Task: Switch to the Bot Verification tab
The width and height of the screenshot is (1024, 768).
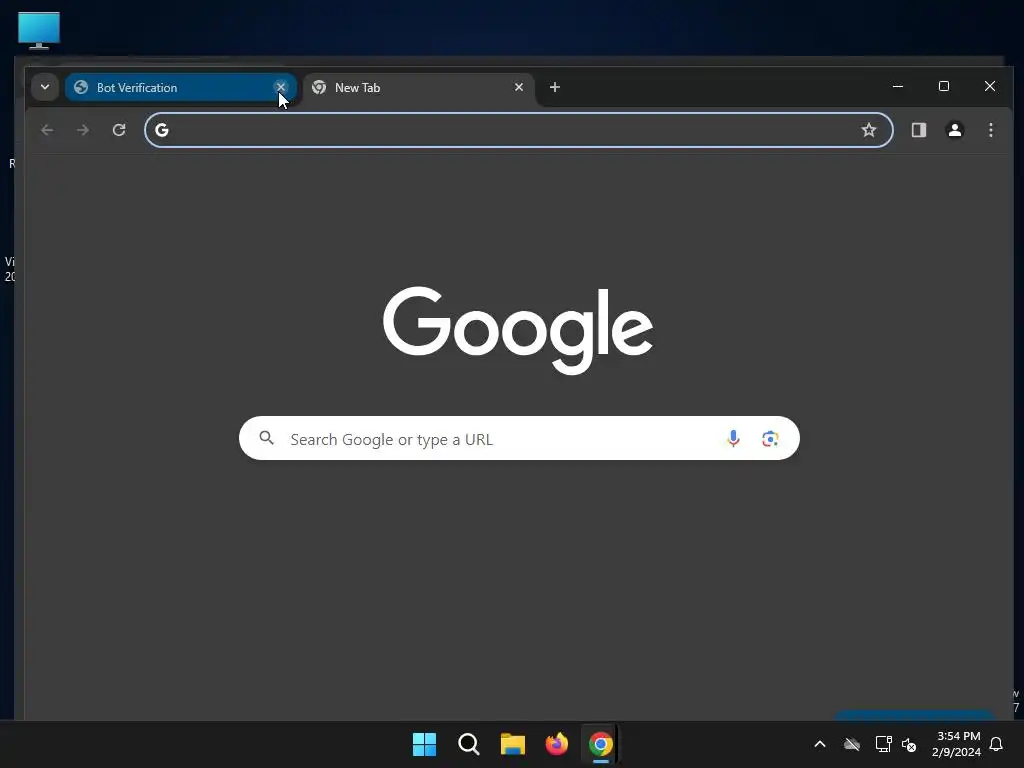Action: tap(181, 88)
